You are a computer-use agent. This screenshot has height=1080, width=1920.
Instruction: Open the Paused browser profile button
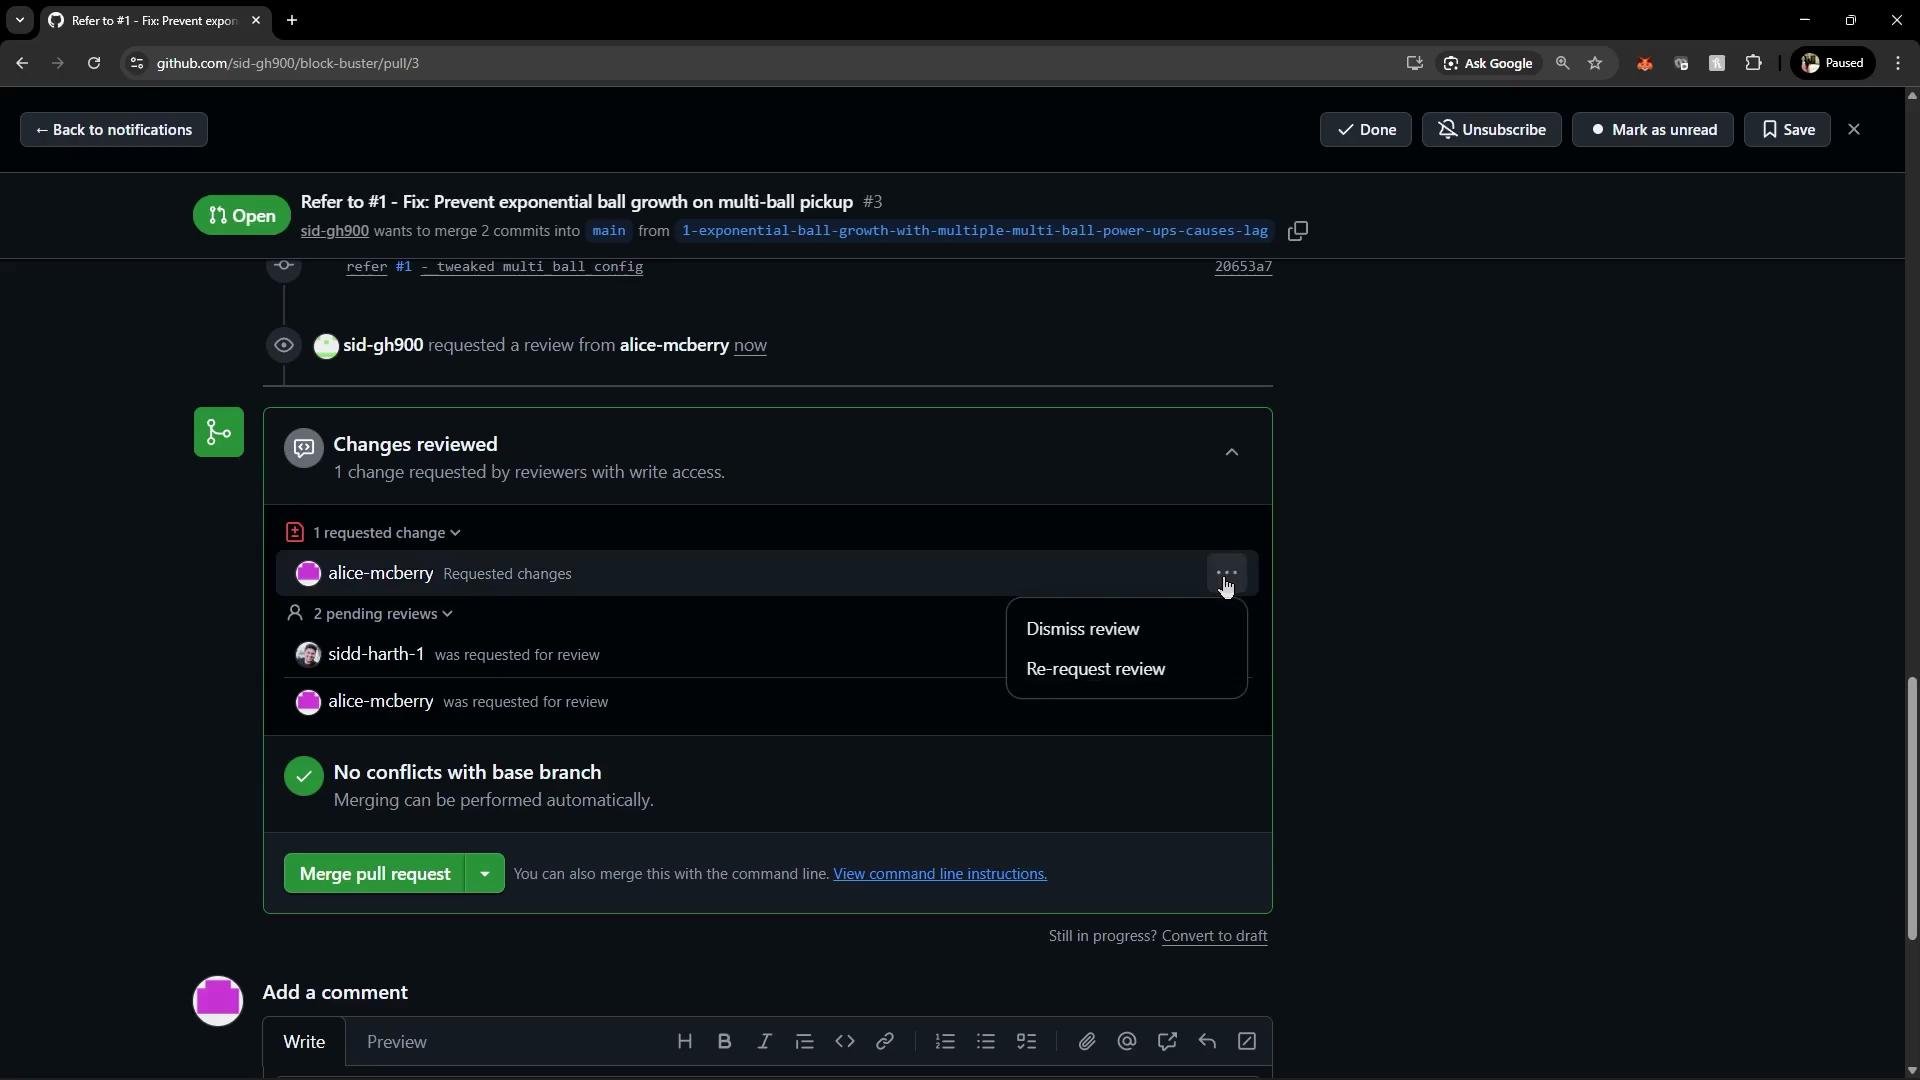1833,63
